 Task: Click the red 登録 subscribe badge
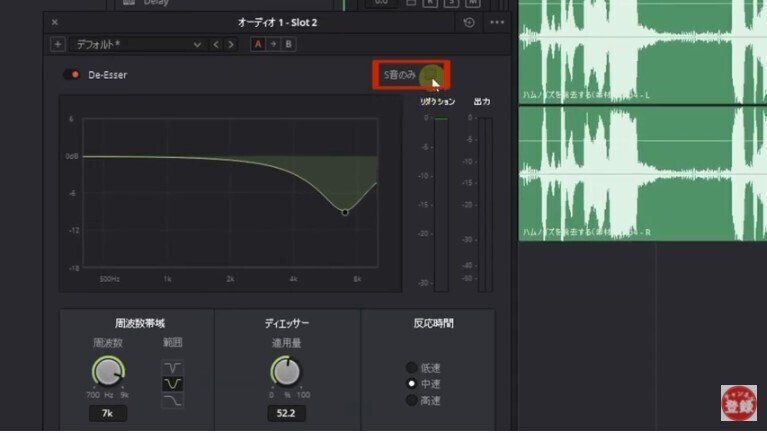[x=739, y=403]
